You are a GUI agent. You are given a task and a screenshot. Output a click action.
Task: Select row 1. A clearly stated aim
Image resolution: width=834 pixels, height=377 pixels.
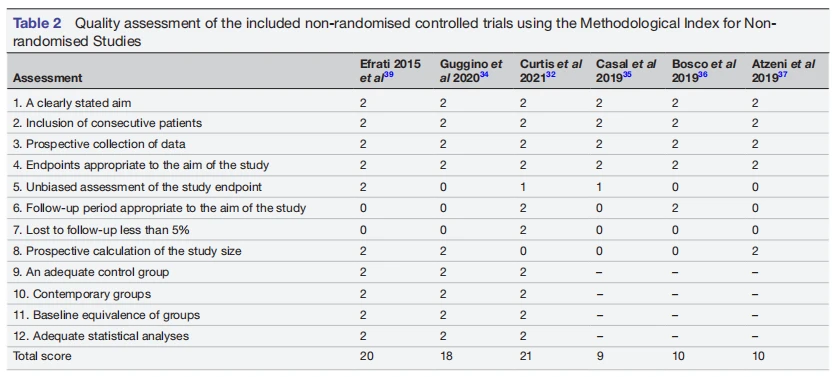click(417, 103)
